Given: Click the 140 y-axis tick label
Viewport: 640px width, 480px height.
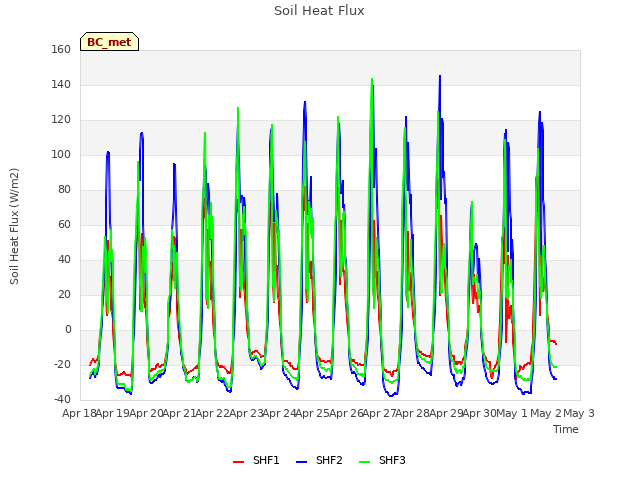Looking at the screenshot, I should point(61,84).
